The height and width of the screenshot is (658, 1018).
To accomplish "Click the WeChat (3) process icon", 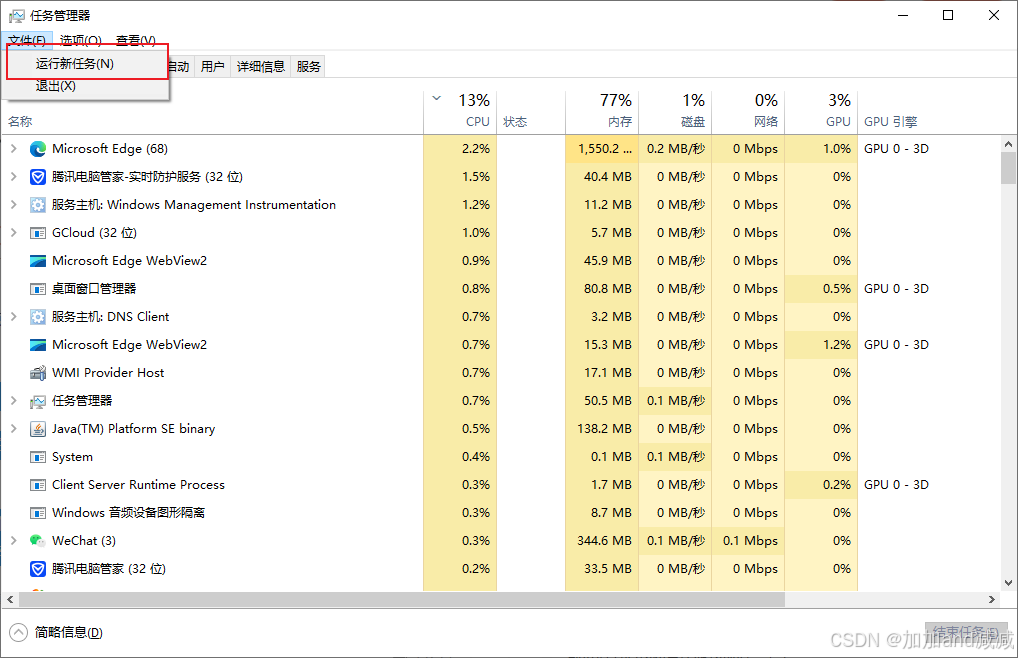I will 38,541.
